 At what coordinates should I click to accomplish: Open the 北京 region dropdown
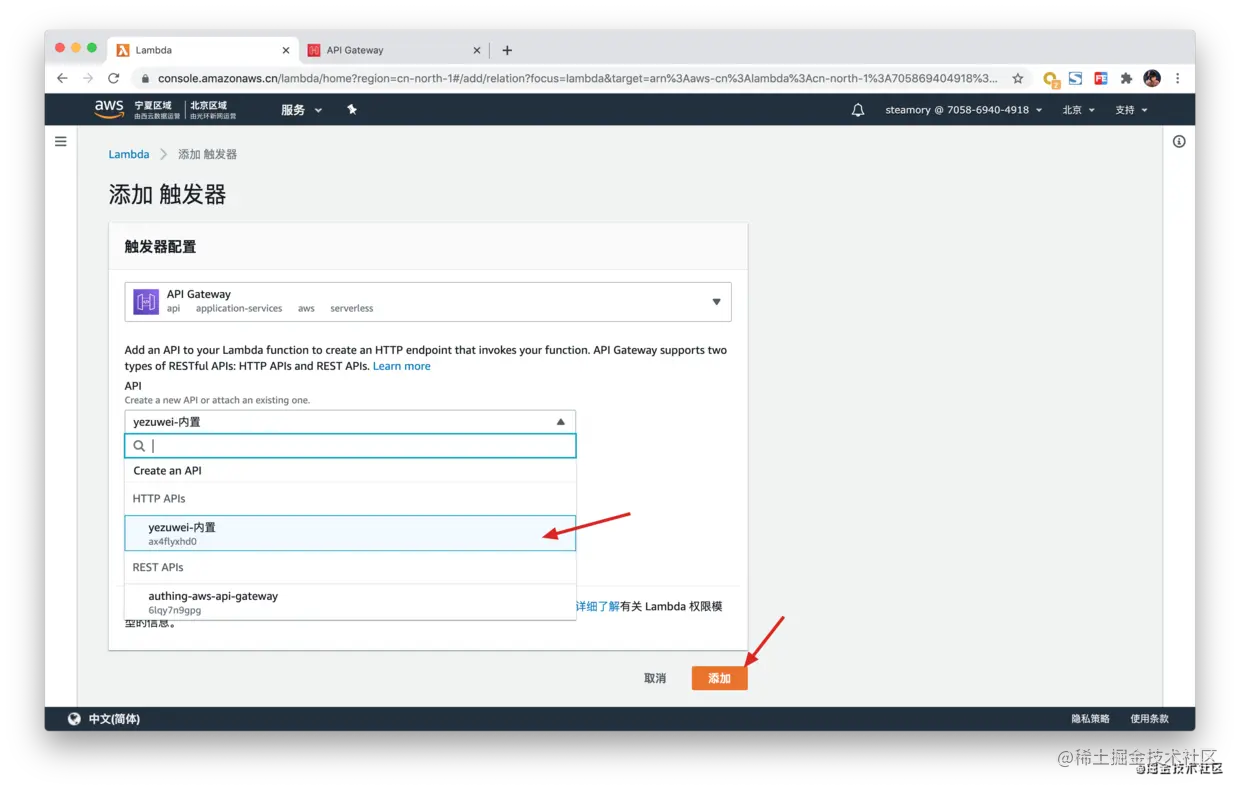(x=1079, y=110)
